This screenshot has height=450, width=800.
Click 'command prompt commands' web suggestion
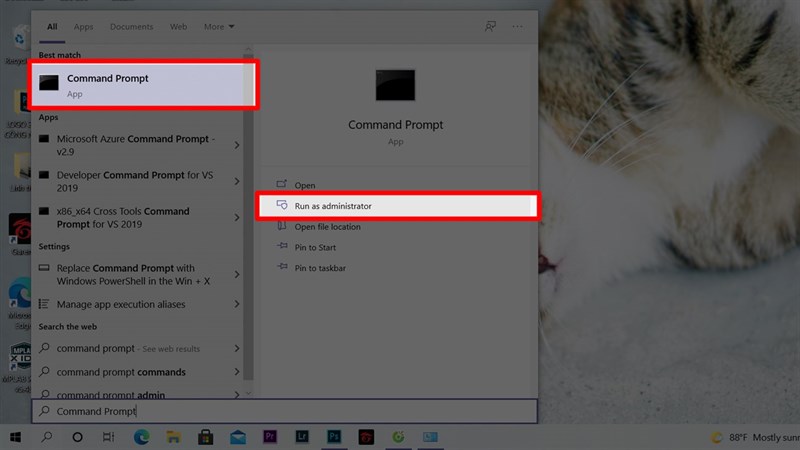pos(121,372)
